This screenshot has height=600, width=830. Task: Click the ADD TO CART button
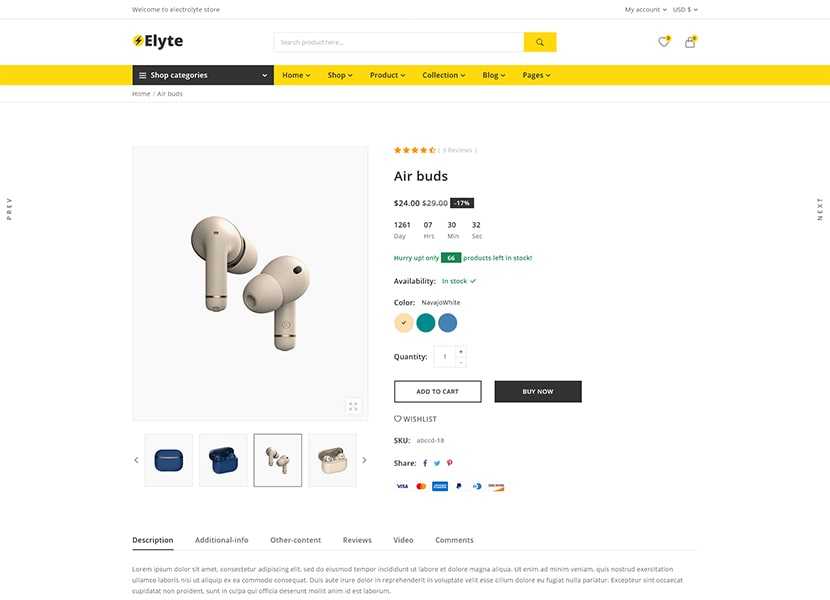438,391
